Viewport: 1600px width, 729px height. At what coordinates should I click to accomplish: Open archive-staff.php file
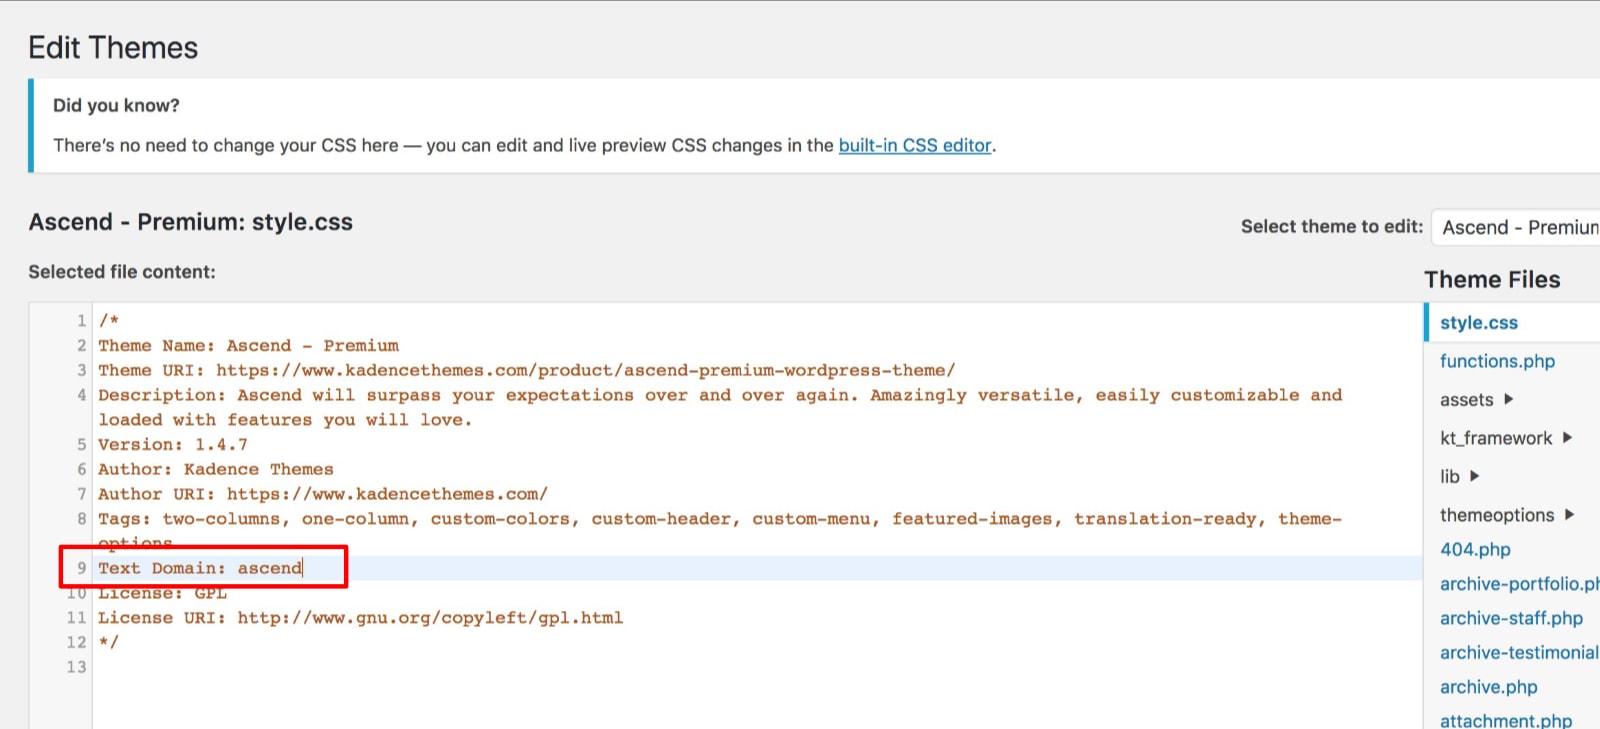(x=1511, y=618)
